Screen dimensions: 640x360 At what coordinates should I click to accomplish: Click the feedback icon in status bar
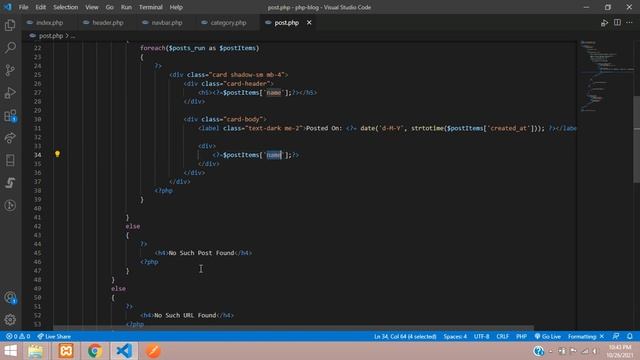(x=616, y=336)
